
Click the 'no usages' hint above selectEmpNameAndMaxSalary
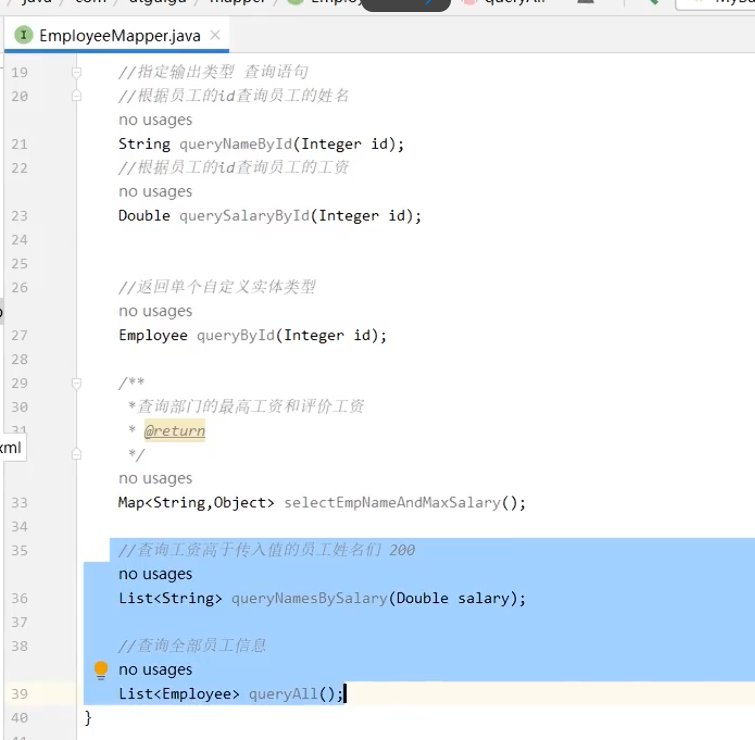click(x=155, y=479)
